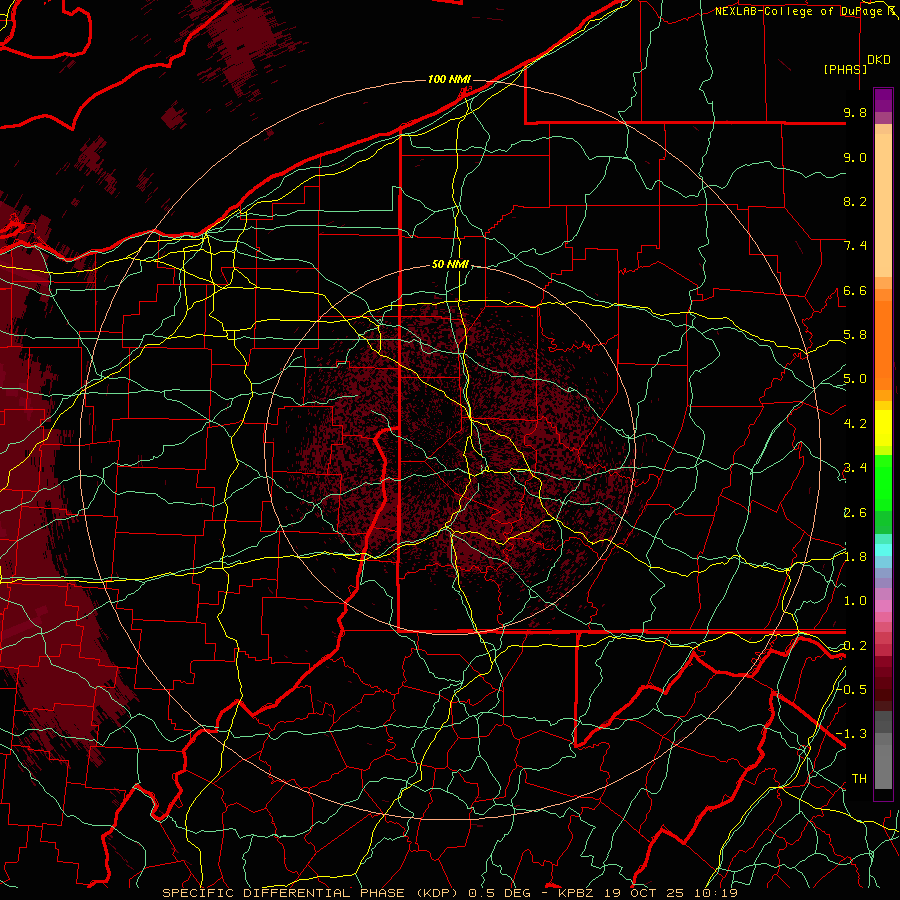Image resolution: width=900 pixels, height=900 pixels.
Task: Click the 19 OCT 25 10:19 timestamp
Action: pos(671,893)
